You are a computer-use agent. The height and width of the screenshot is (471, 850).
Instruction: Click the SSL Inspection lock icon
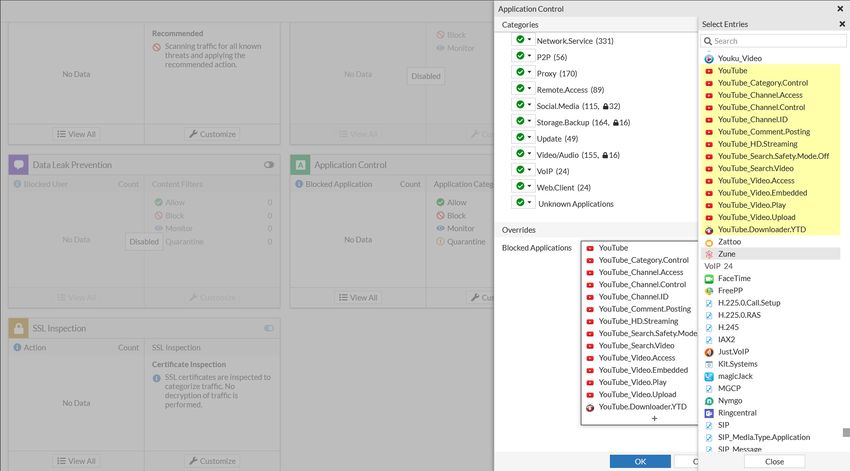point(18,328)
